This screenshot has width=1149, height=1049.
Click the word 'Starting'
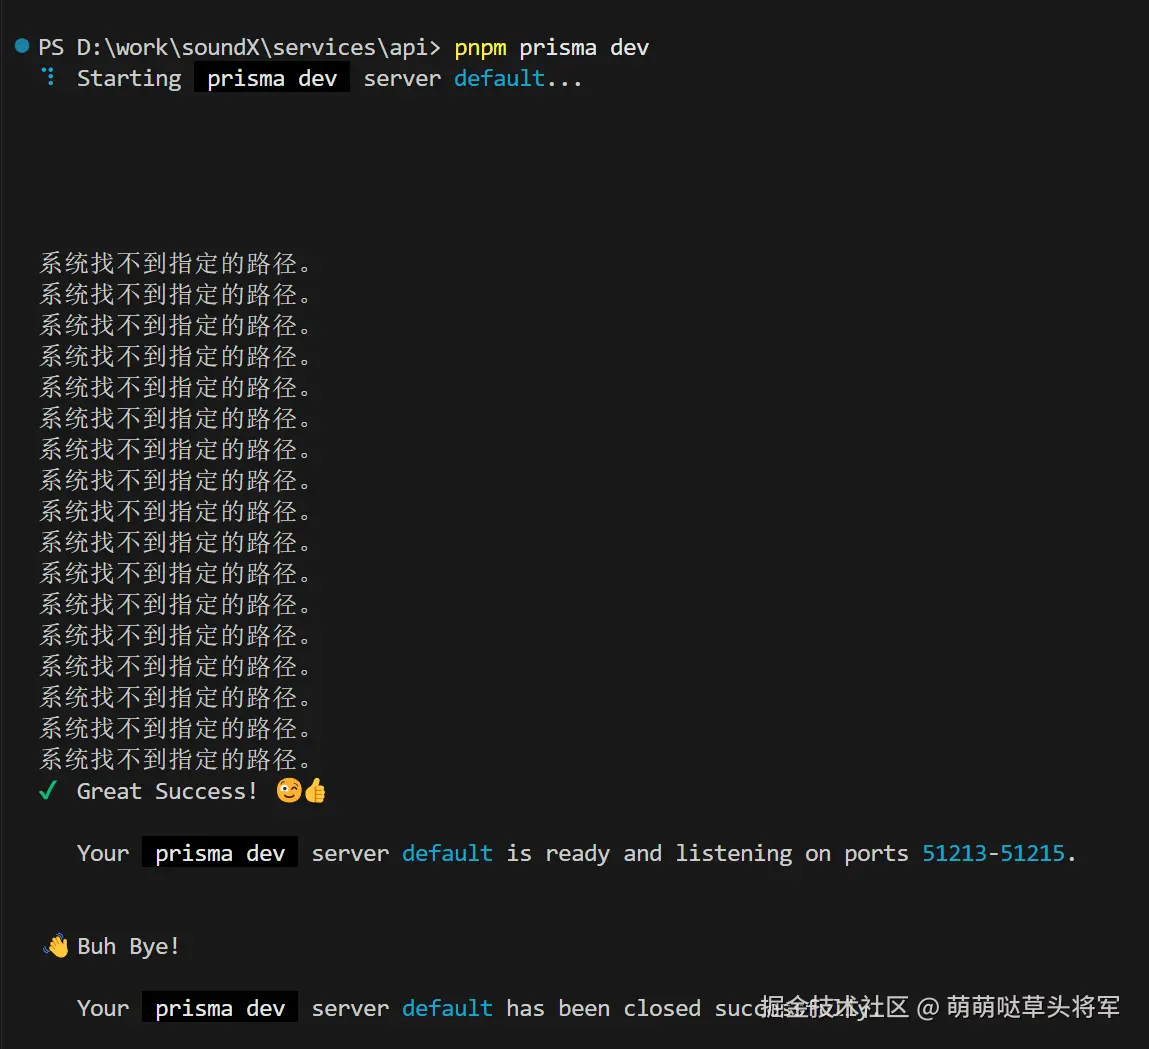click(x=129, y=78)
